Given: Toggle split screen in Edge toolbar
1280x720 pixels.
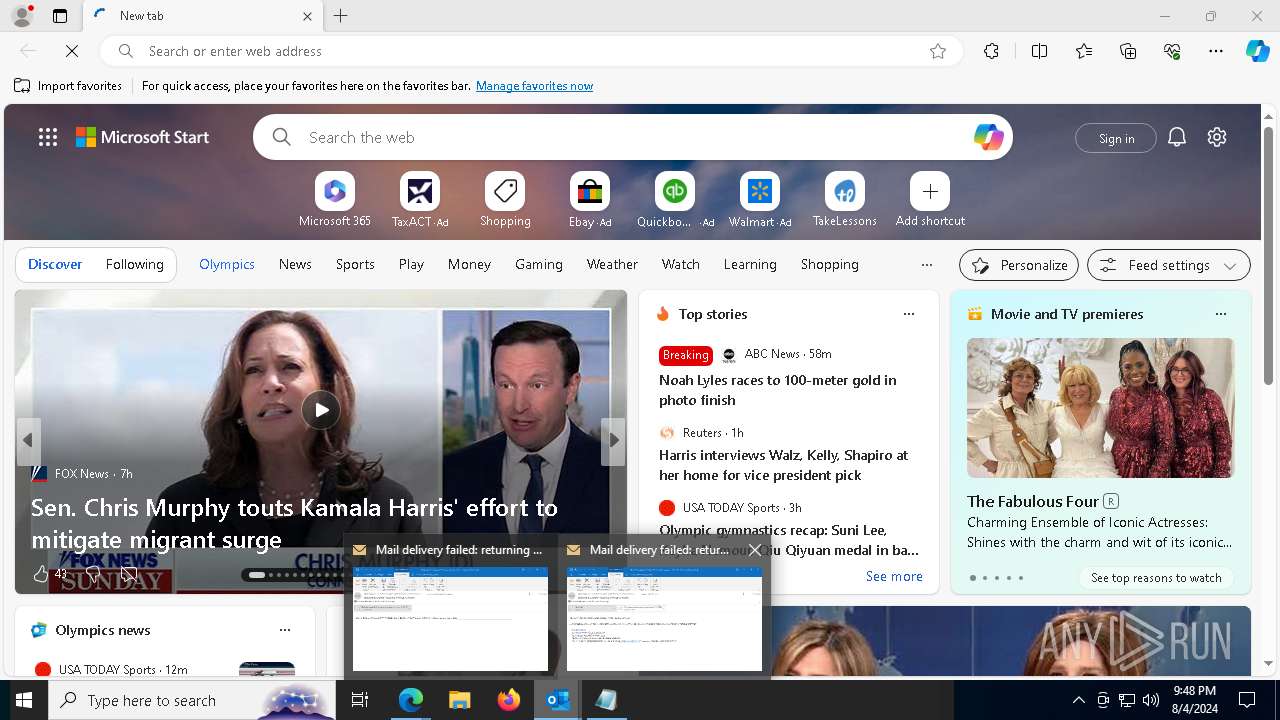Looking at the screenshot, I should coord(1039,51).
